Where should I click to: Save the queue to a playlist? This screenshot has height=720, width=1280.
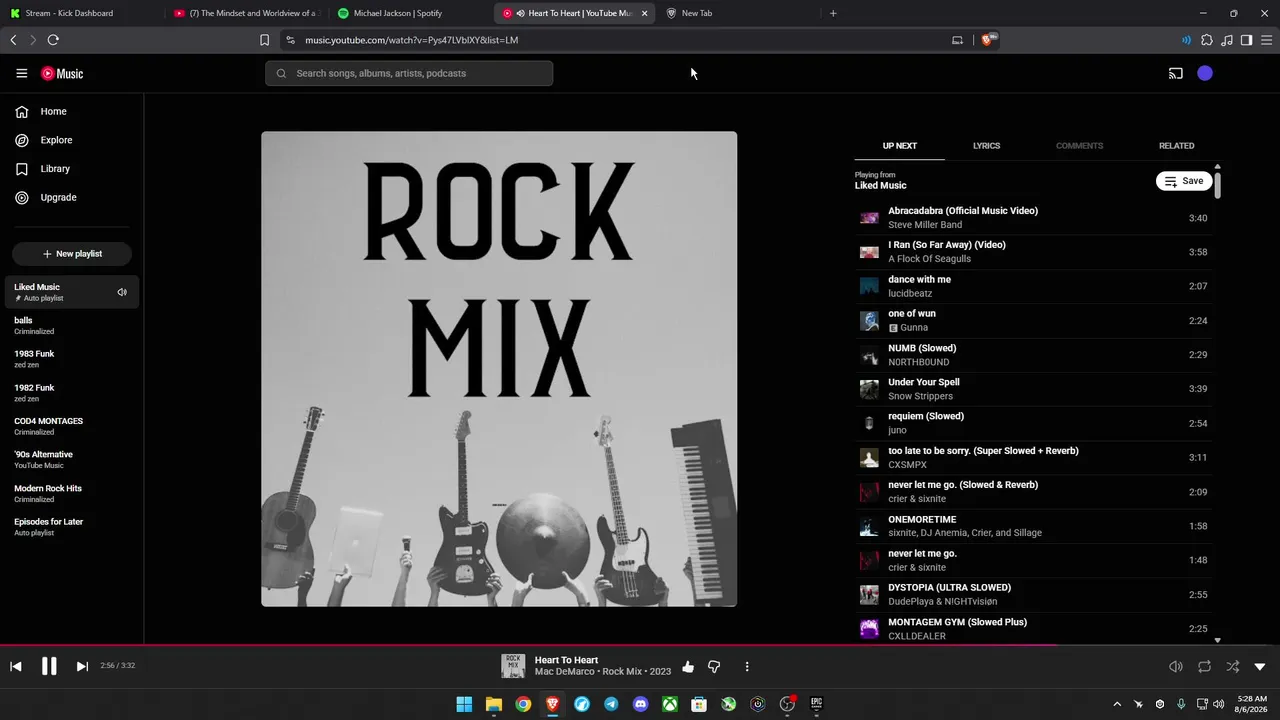1184,181
